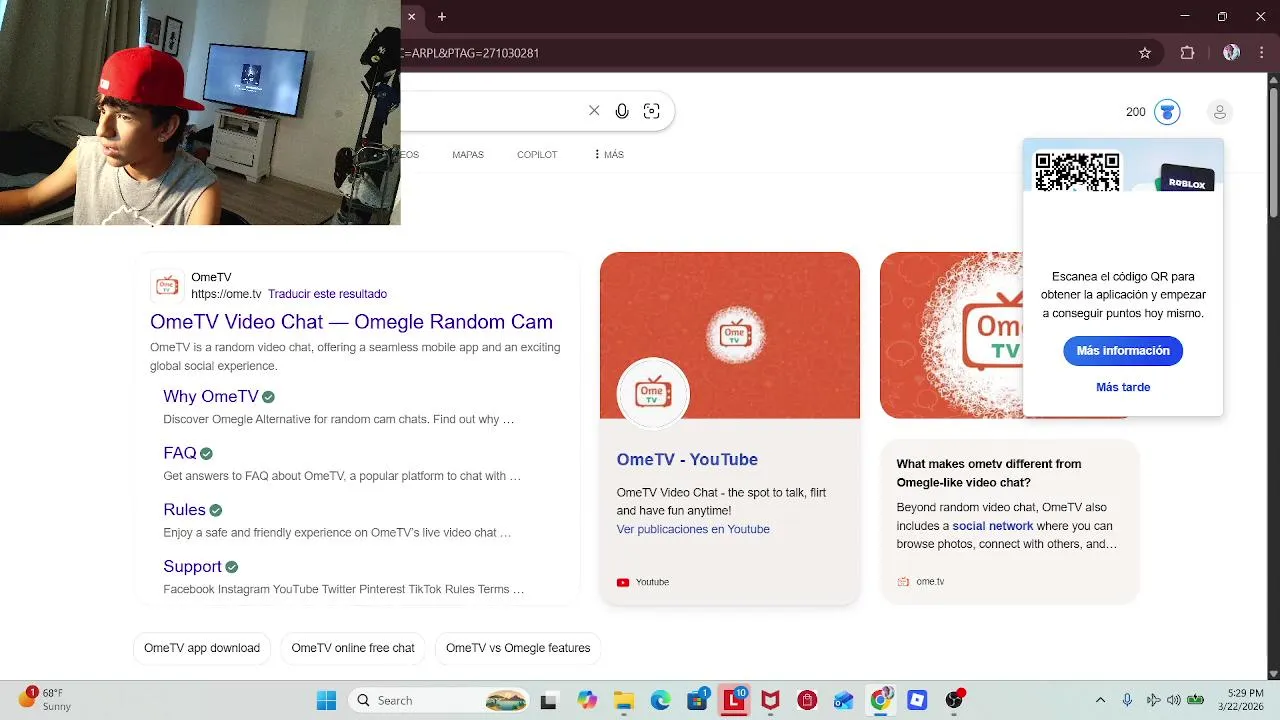Open the battery status icon
The width and height of the screenshot is (1280, 720).
(x=1195, y=700)
